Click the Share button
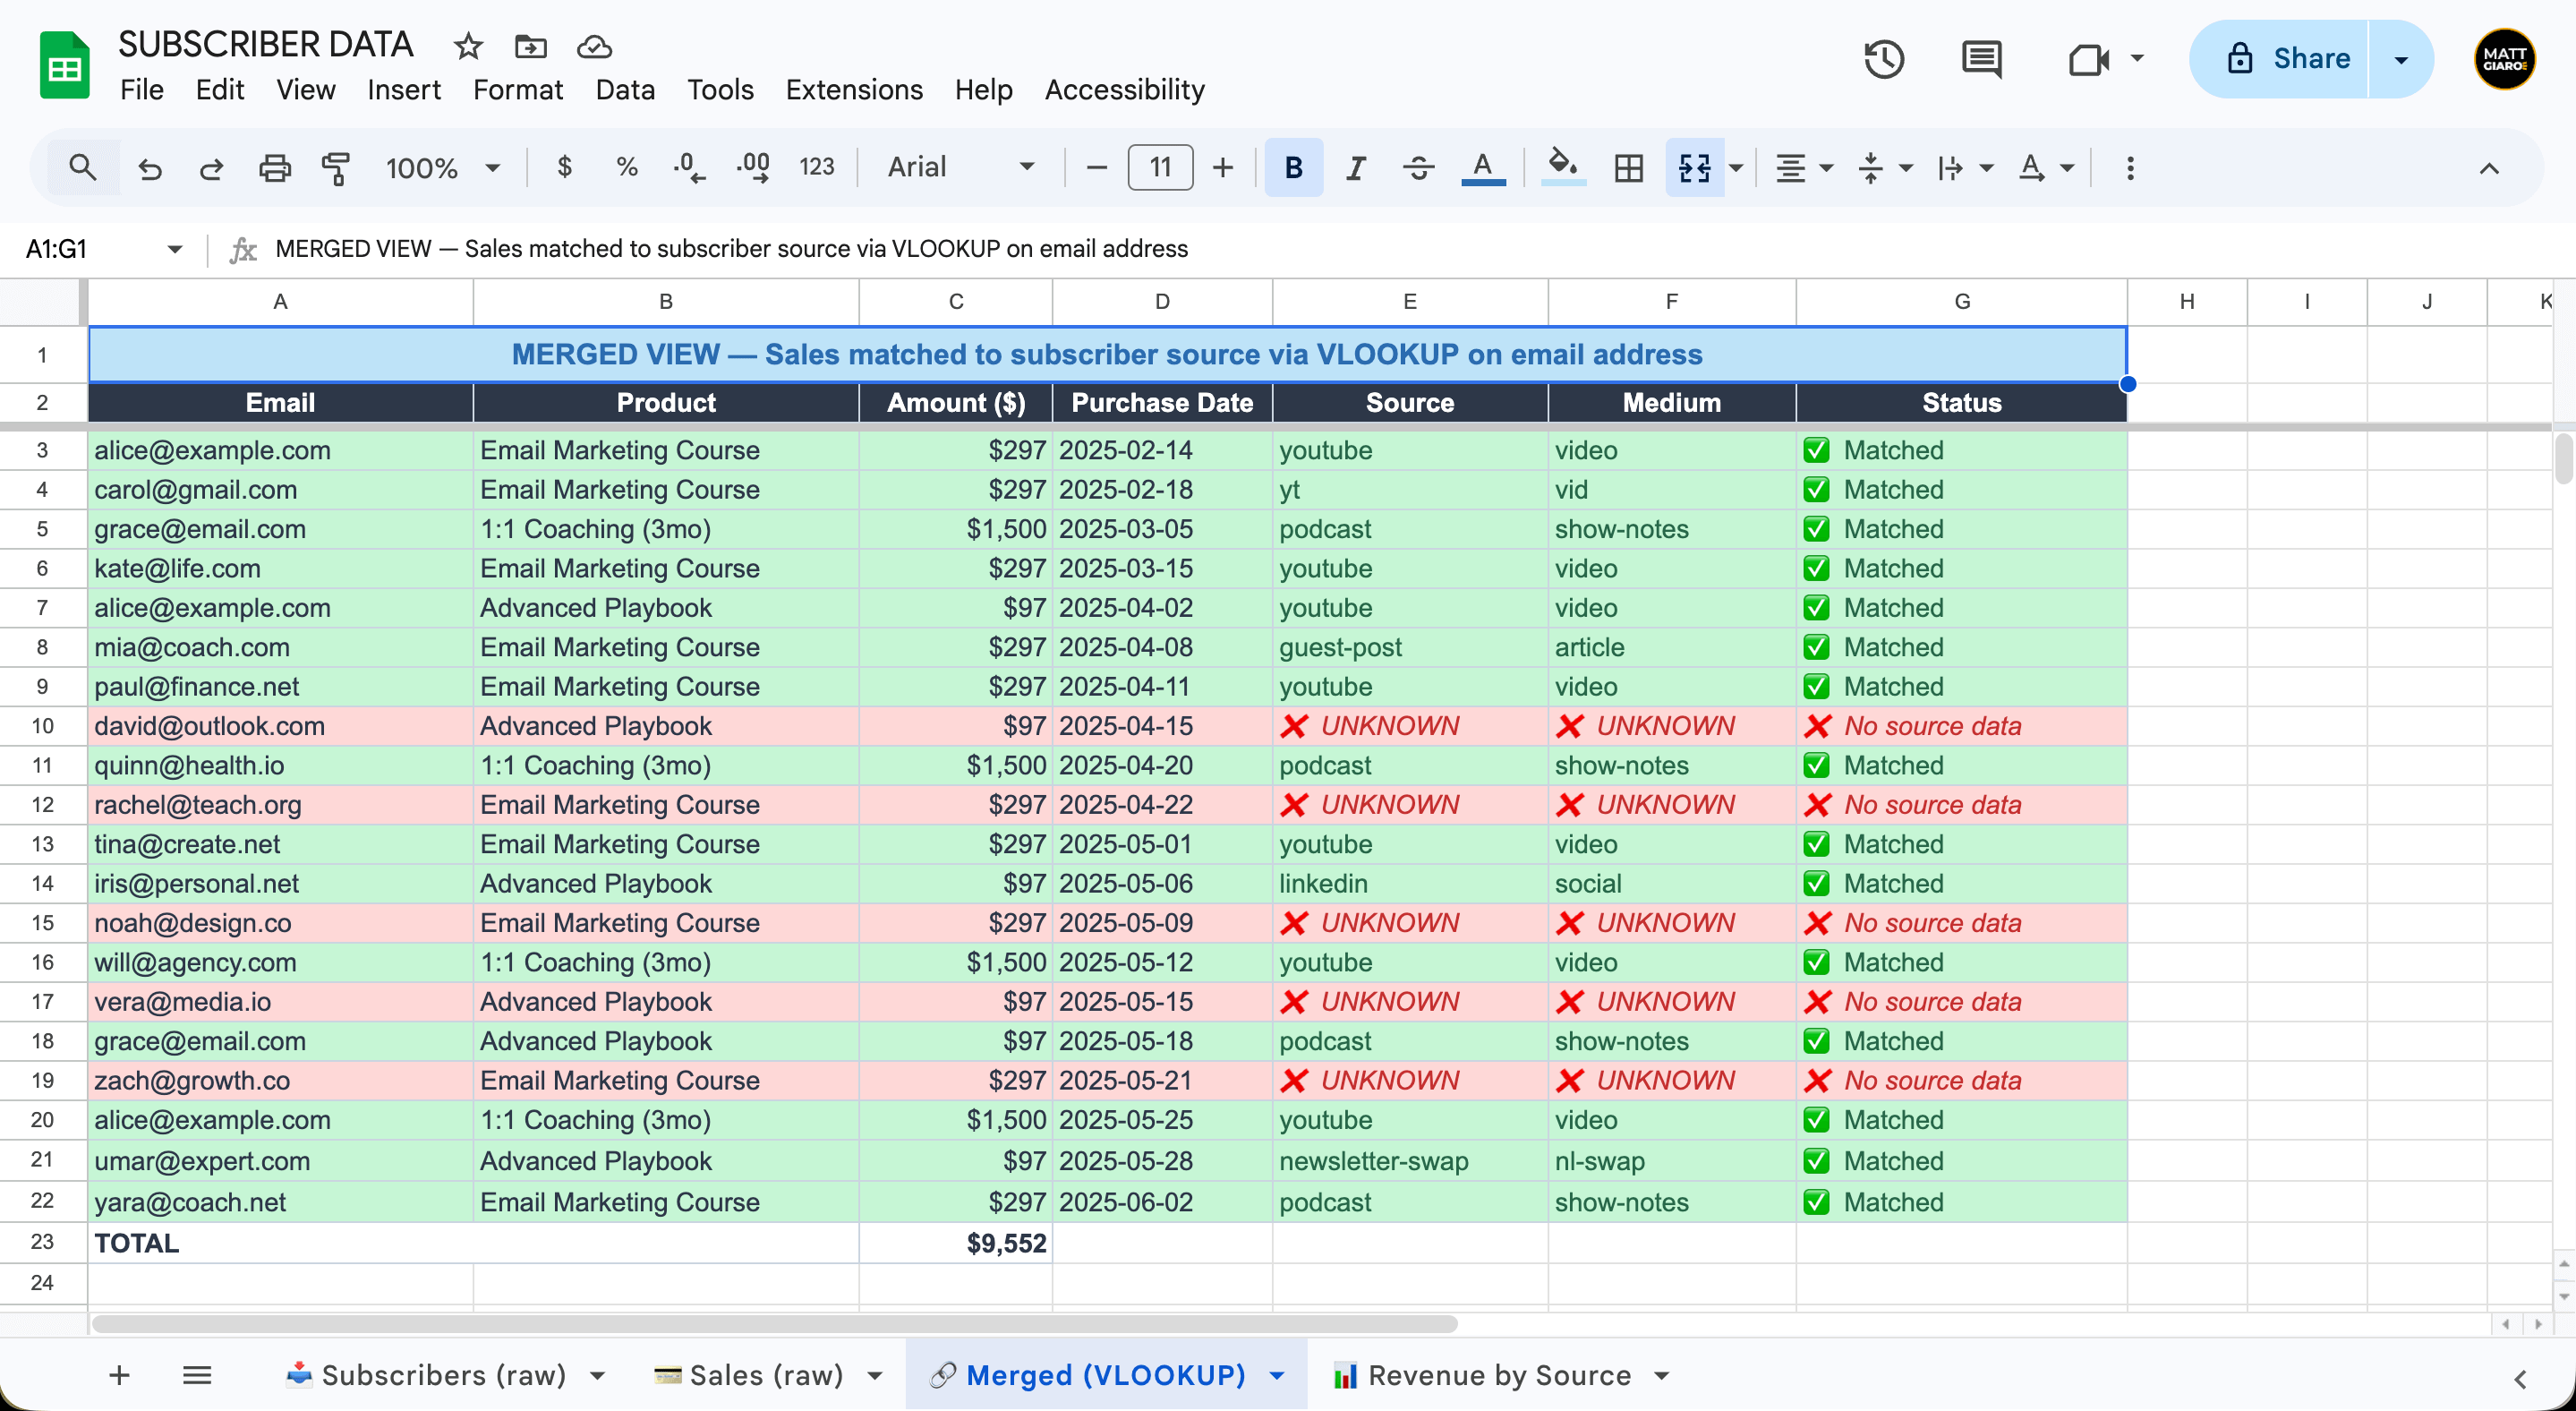 pos(2311,59)
